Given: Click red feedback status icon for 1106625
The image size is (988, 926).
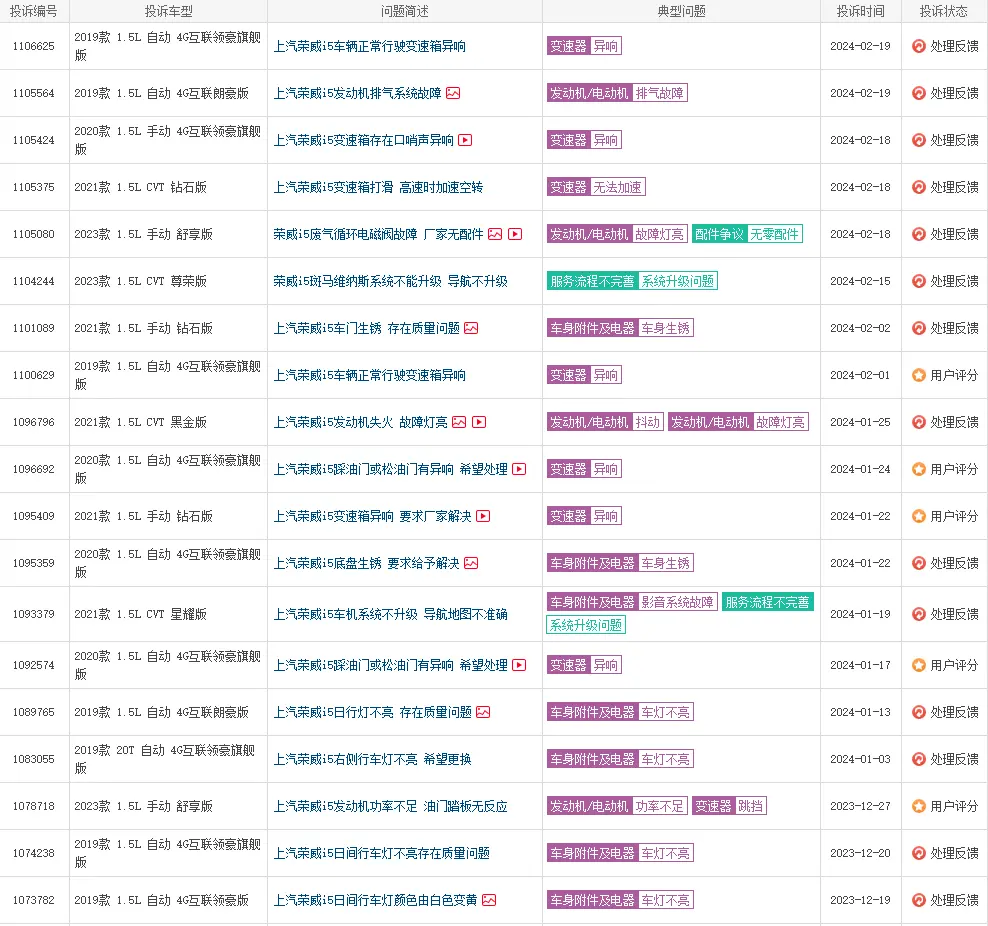Looking at the screenshot, I should 919,46.
